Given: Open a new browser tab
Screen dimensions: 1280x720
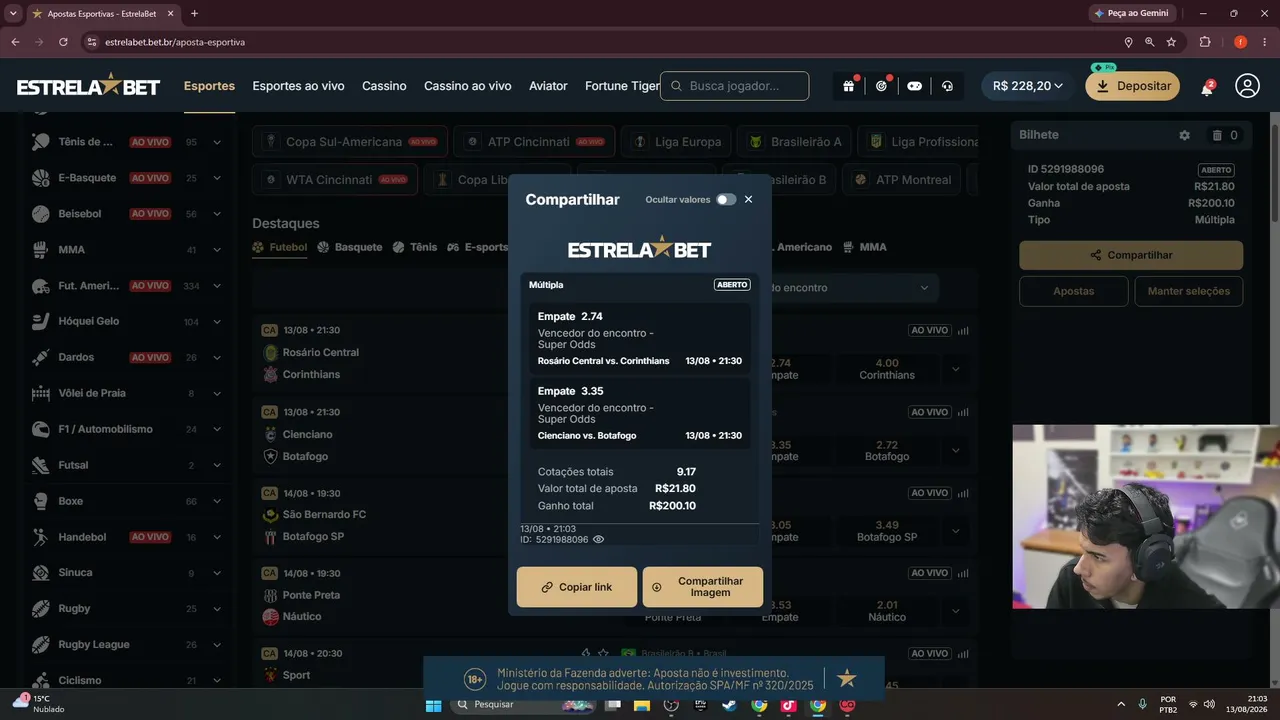Looking at the screenshot, I should point(194,14).
